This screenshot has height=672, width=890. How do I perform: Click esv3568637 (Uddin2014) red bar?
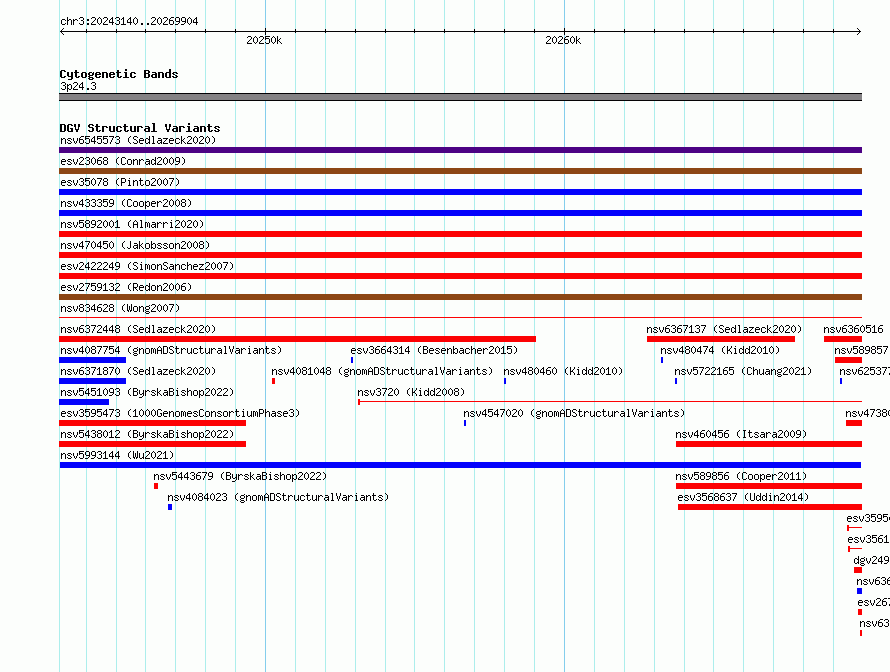coord(770,507)
